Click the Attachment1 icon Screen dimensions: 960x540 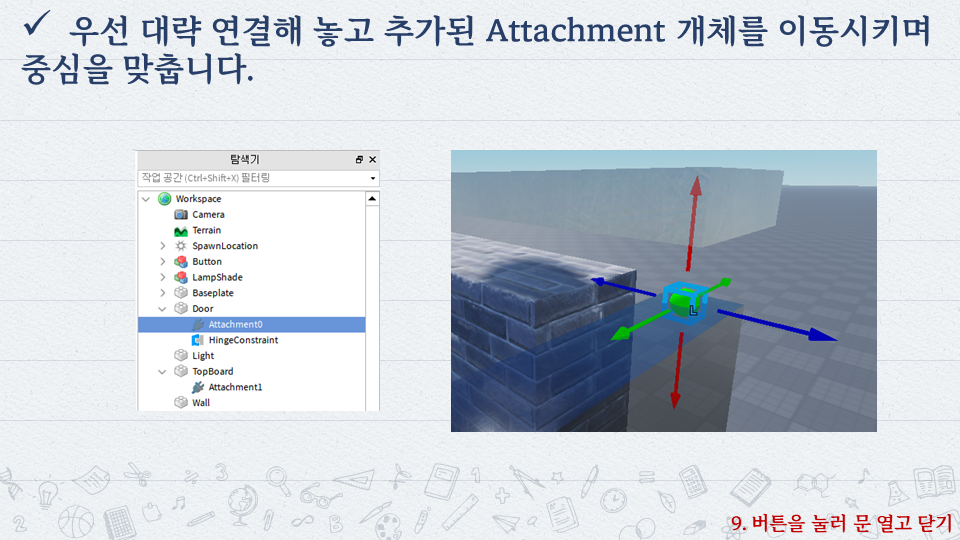[x=197, y=387]
